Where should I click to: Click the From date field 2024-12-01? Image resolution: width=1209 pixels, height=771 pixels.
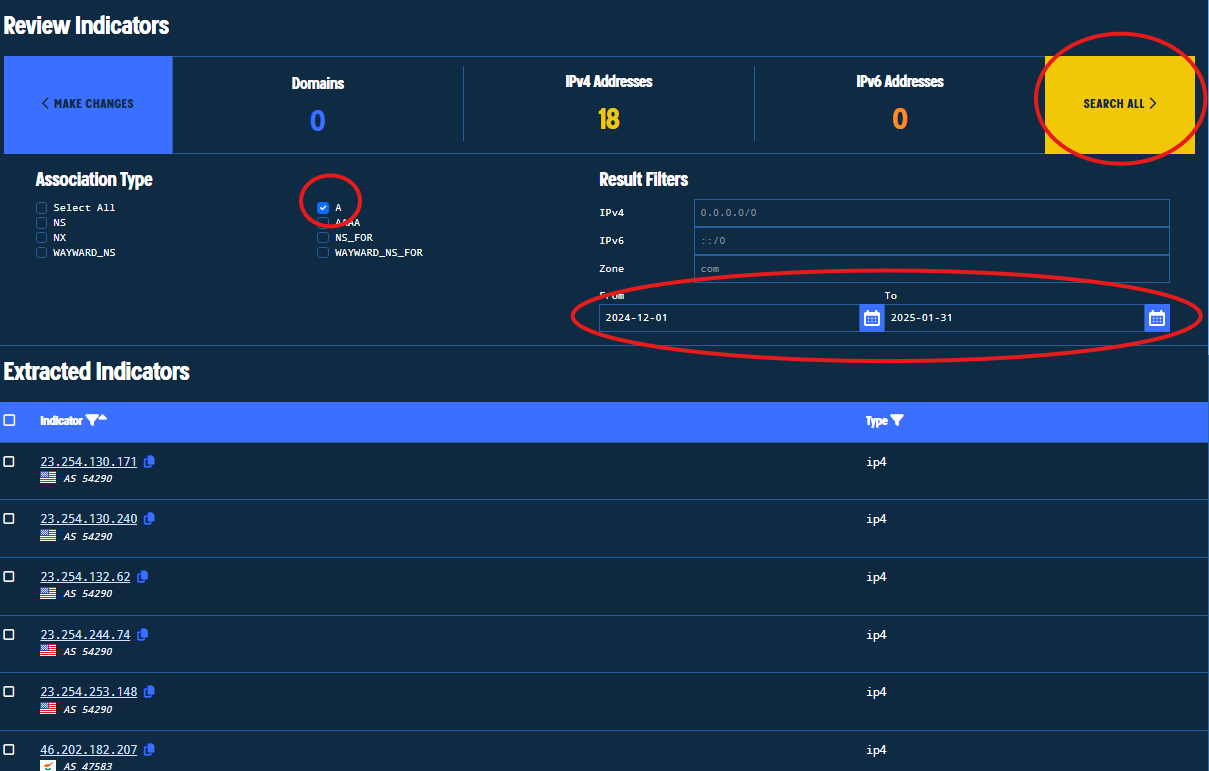point(729,318)
